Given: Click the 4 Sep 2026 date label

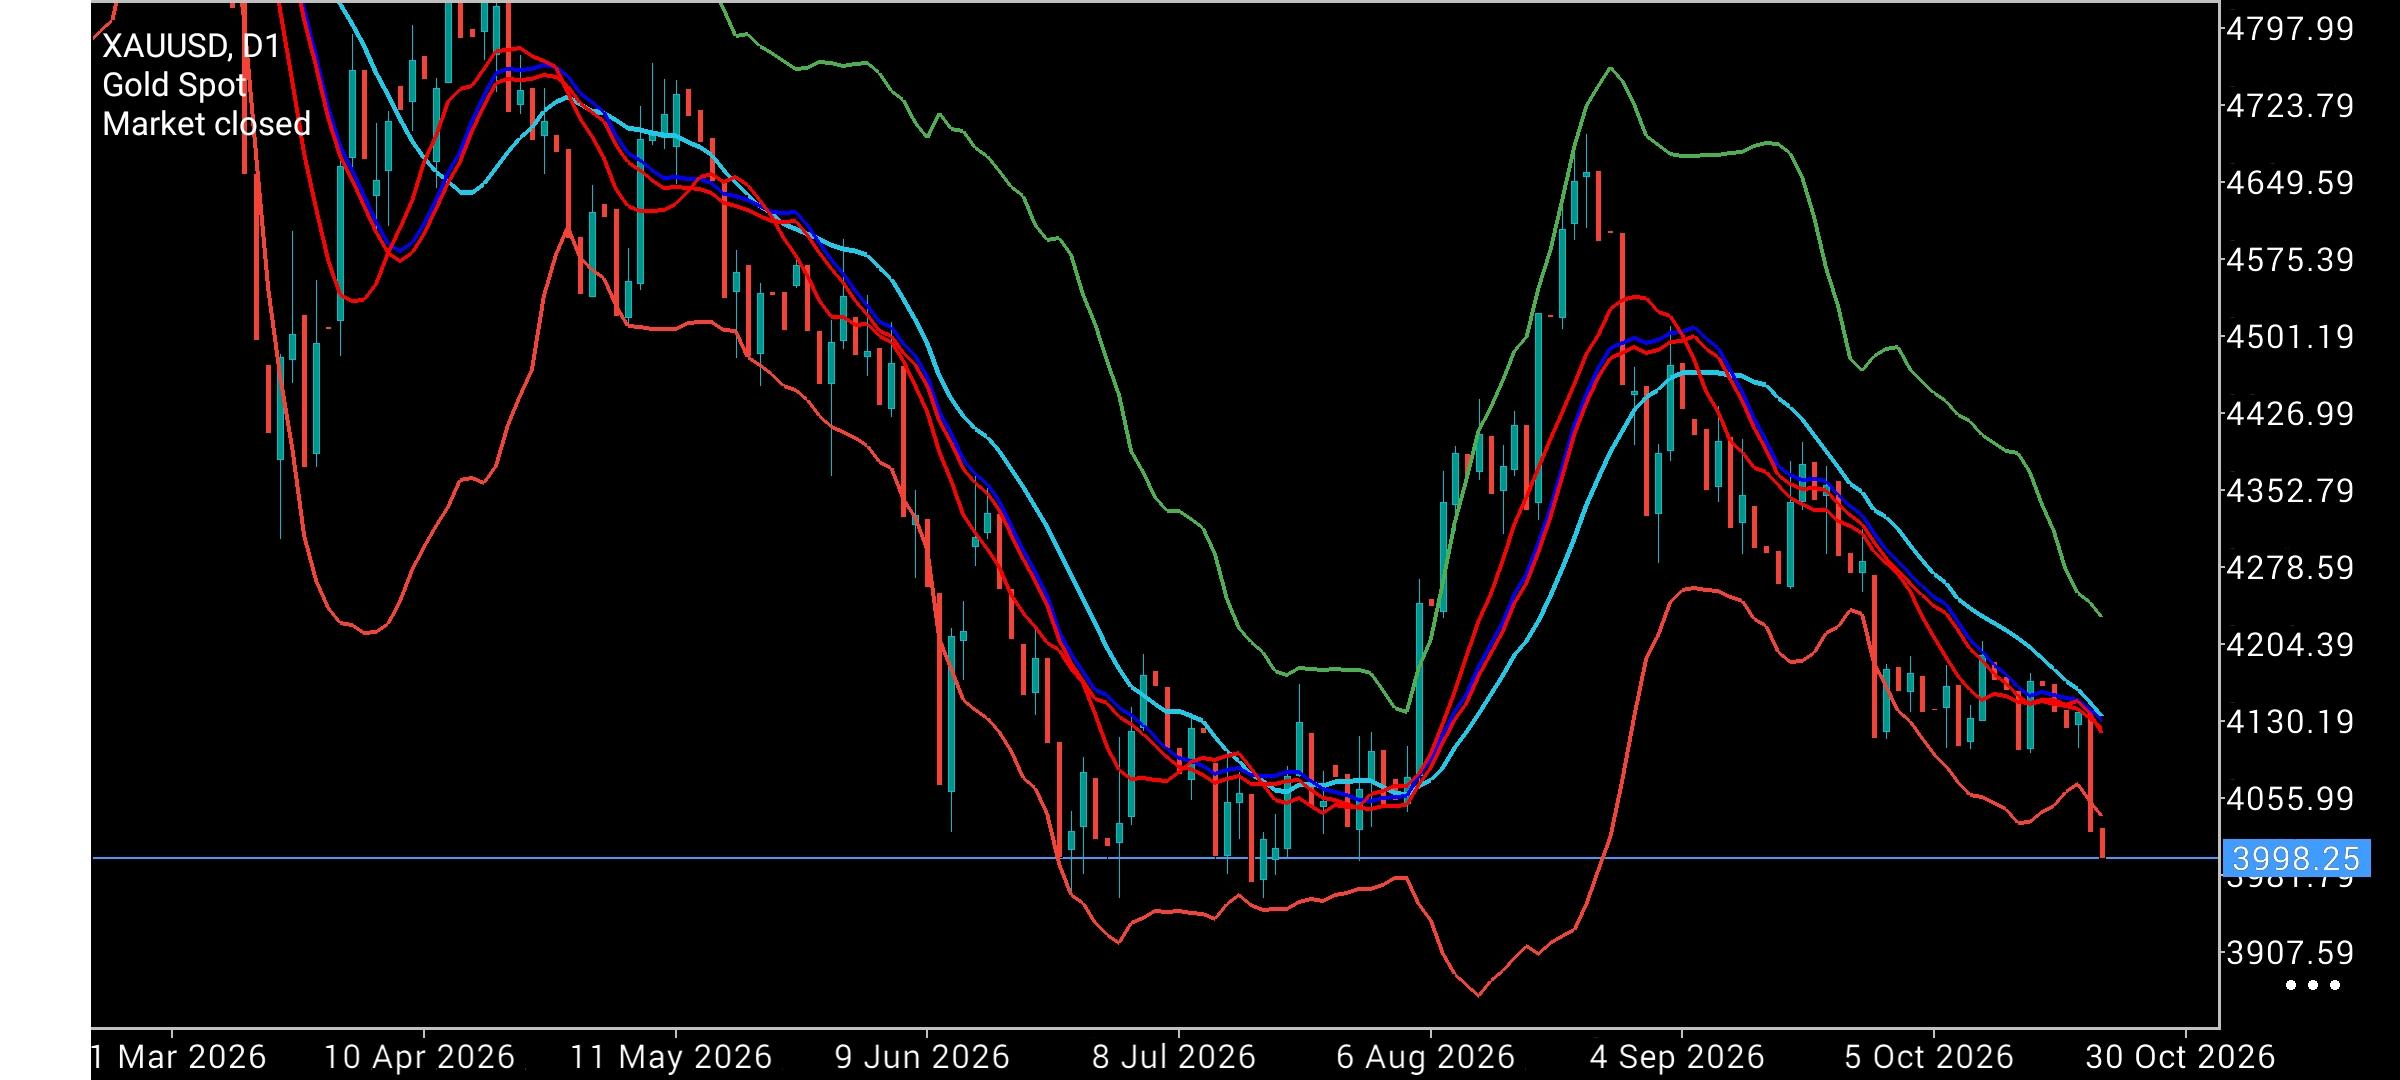Looking at the screenshot, I should tap(1678, 1057).
